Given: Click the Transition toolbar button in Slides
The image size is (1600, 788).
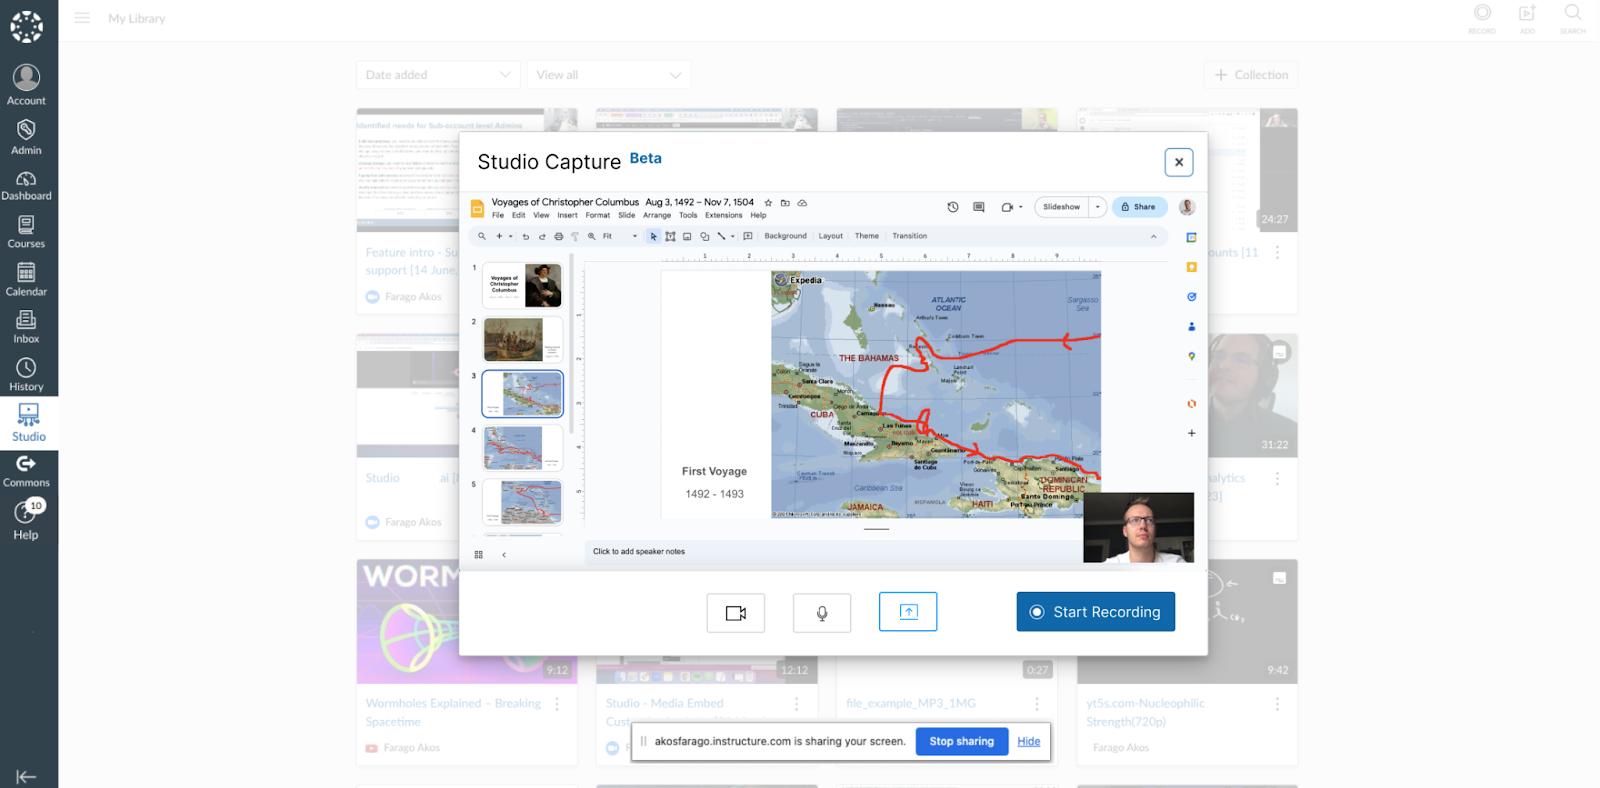Looking at the screenshot, I should click(x=910, y=236).
